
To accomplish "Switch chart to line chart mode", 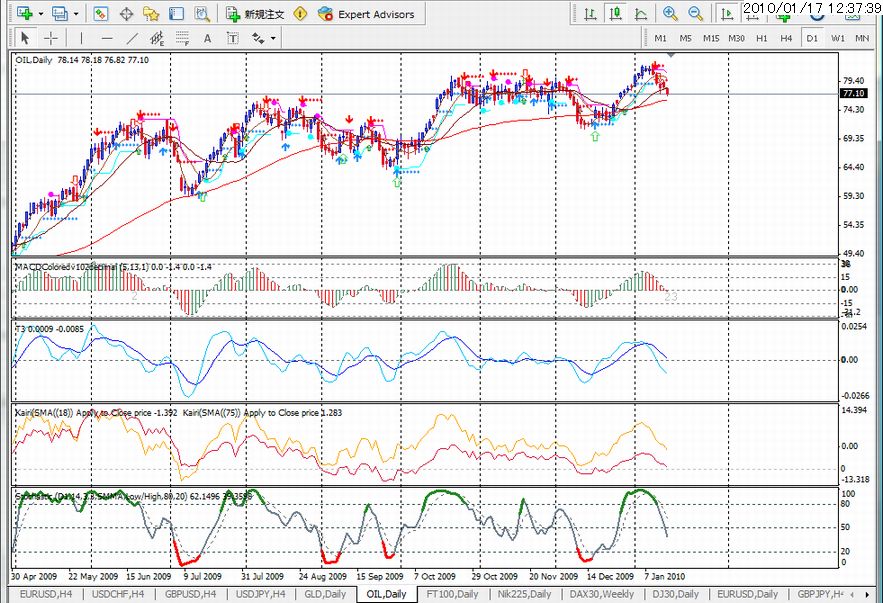I will 640,14.
